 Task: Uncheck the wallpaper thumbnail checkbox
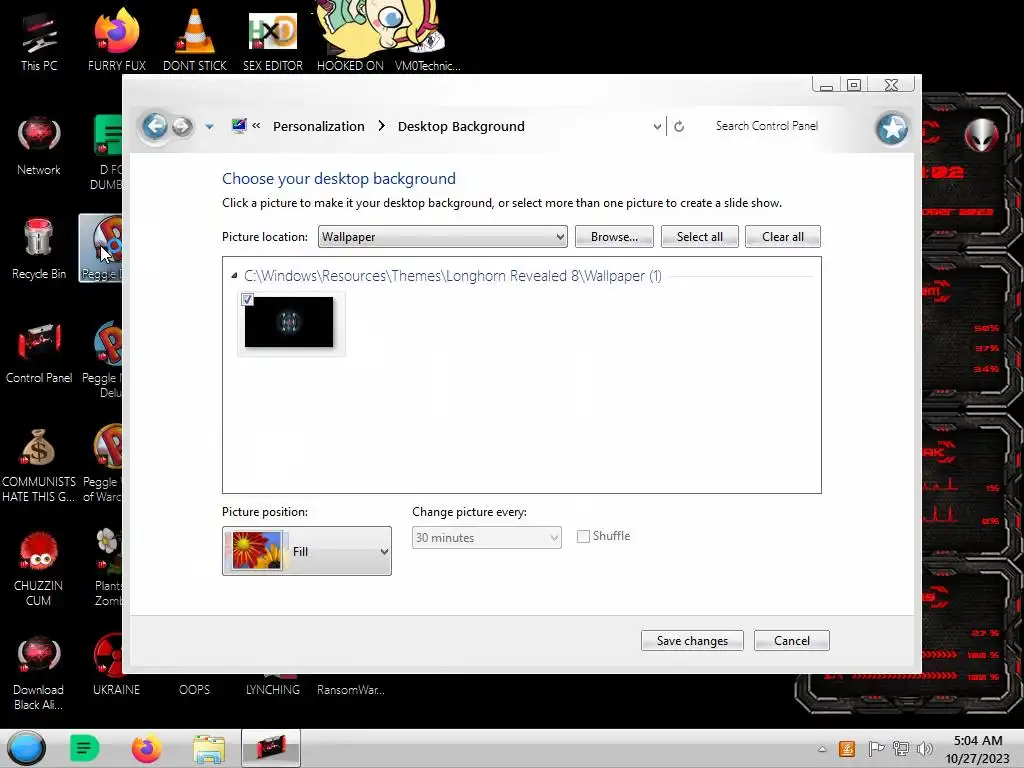coord(248,300)
